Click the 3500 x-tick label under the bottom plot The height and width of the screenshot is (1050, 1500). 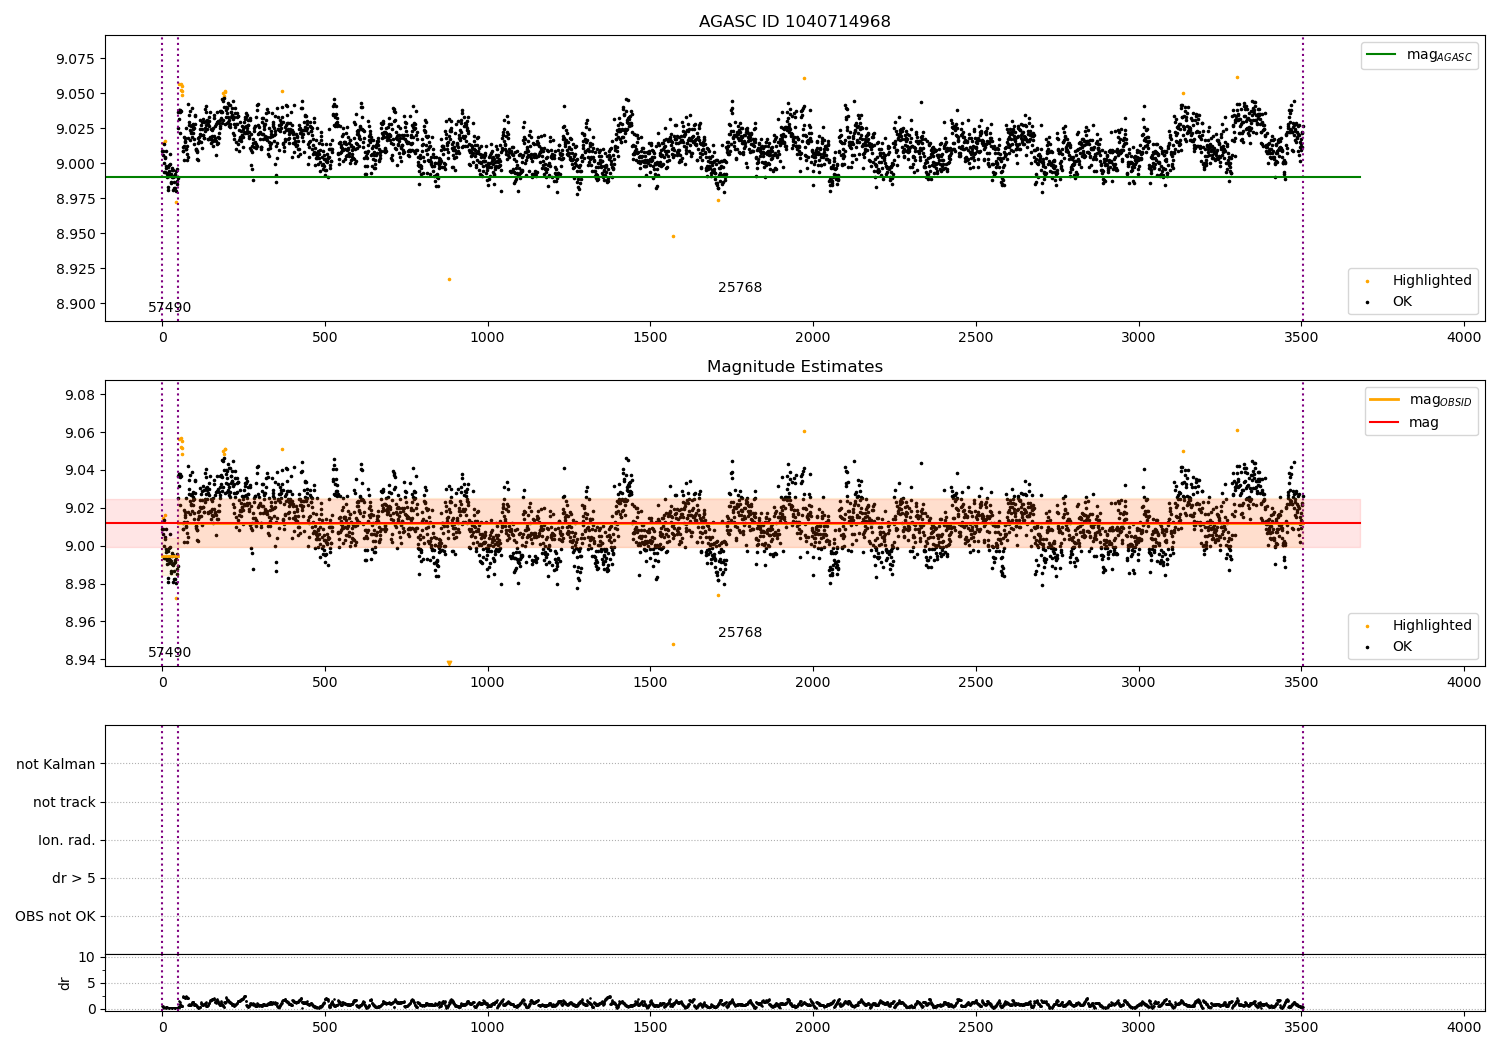coord(1301,1027)
